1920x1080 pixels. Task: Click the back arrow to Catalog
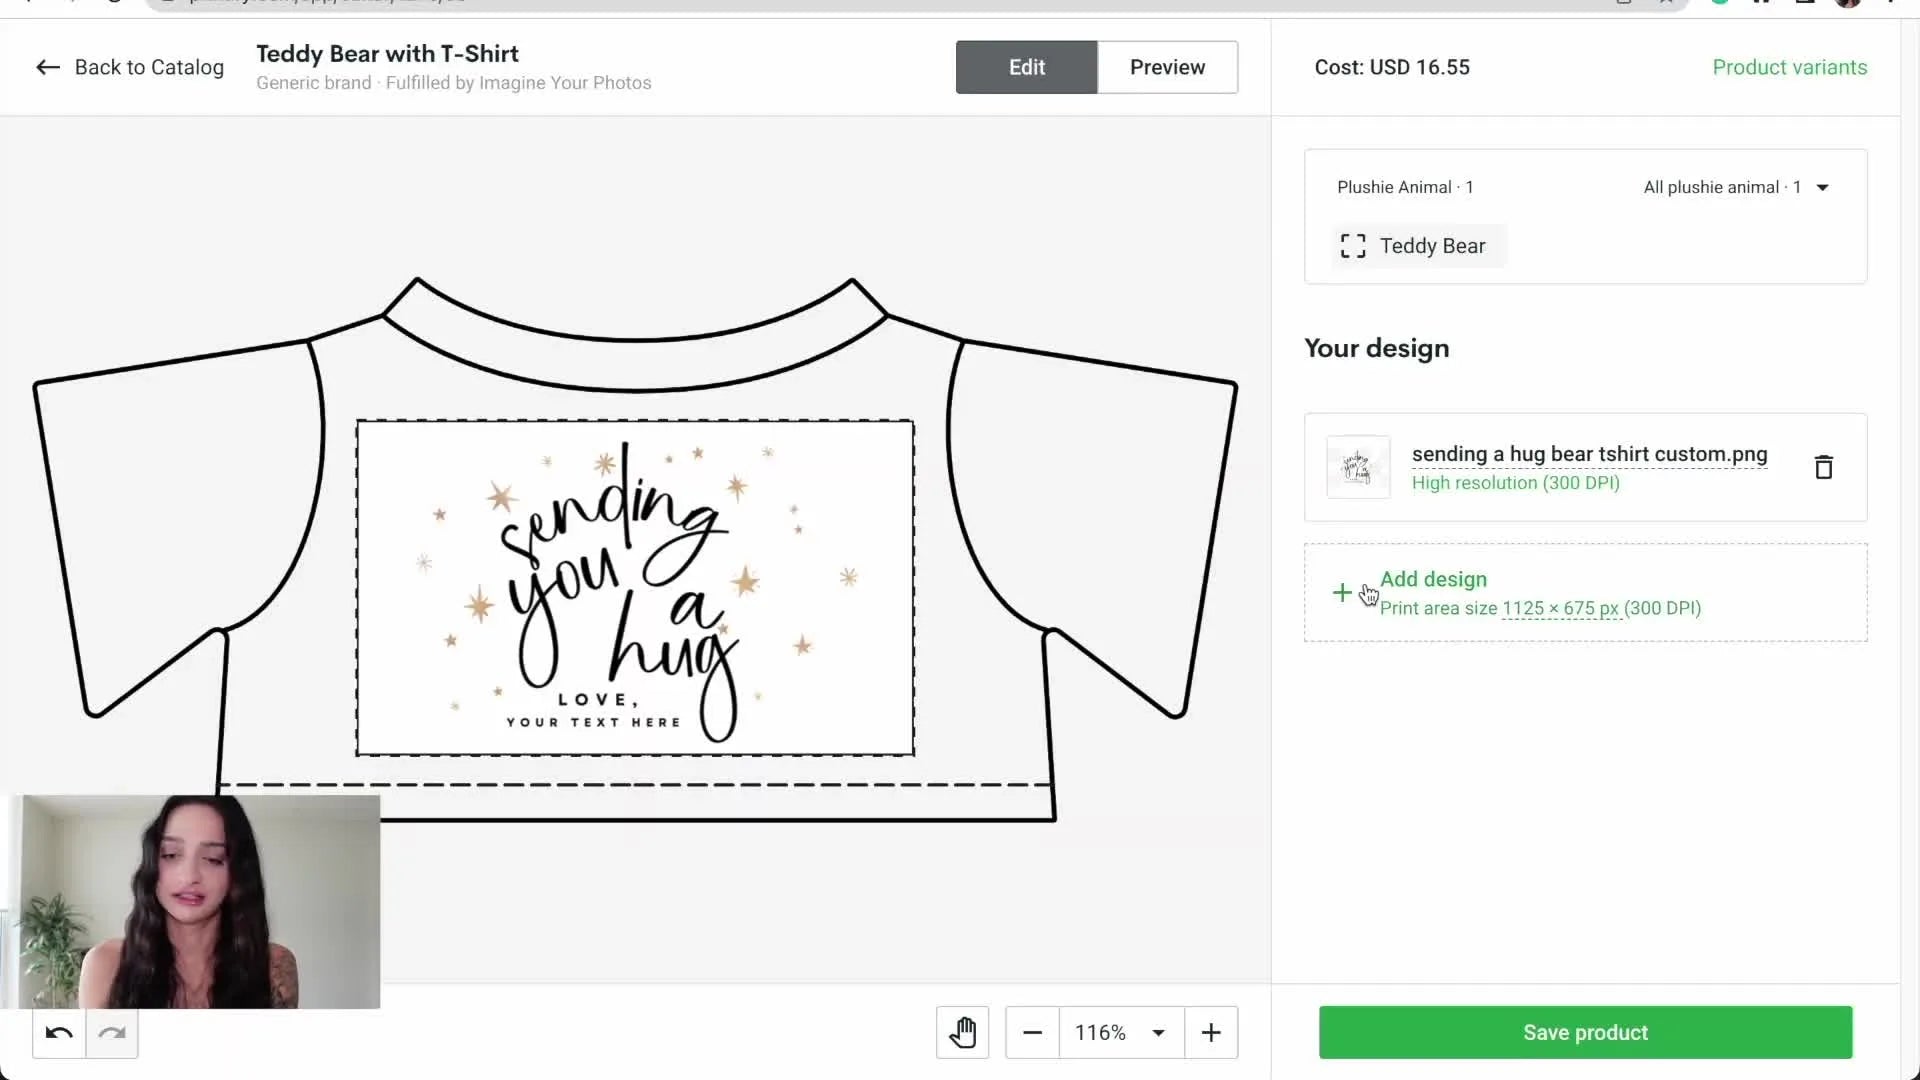tap(47, 67)
